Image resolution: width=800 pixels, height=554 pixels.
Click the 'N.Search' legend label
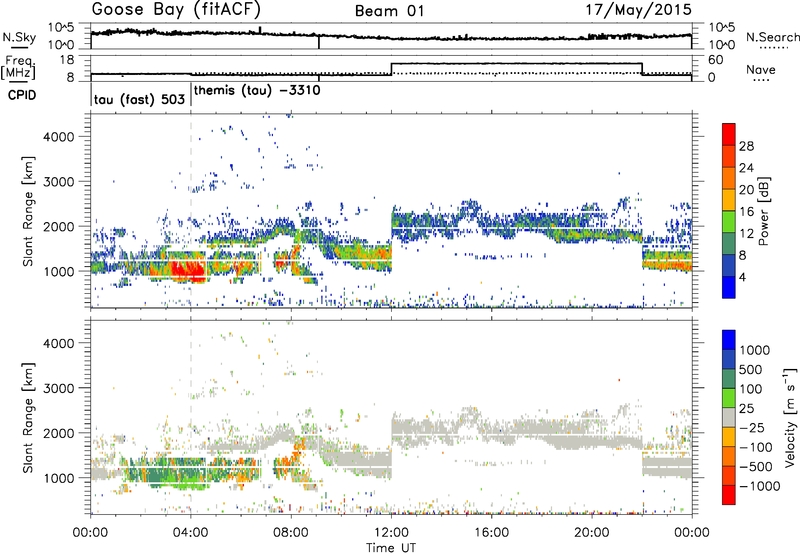773,37
